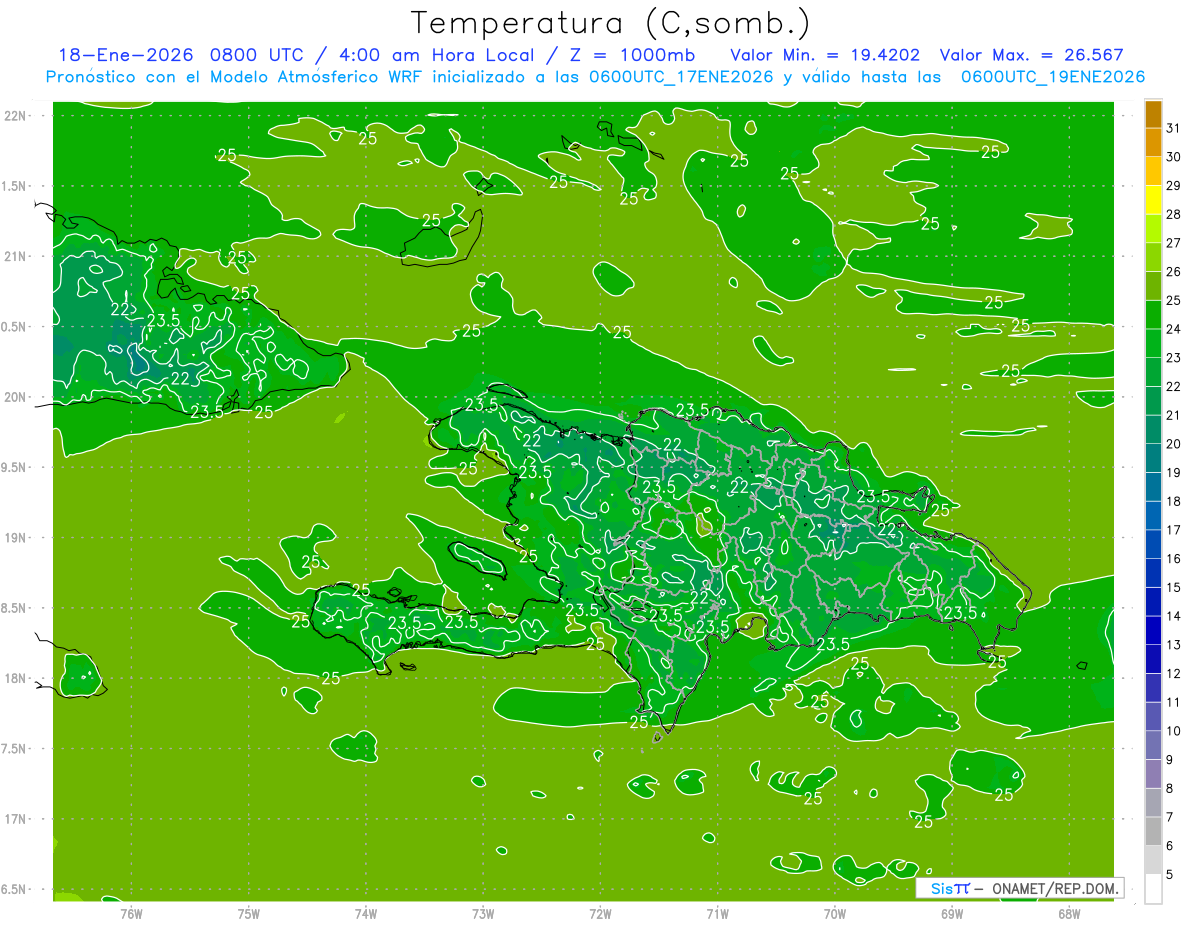The width and height of the screenshot is (1200, 927).
Task: Click the yellow legend band between 28 and 29
Action: tap(1153, 200)
